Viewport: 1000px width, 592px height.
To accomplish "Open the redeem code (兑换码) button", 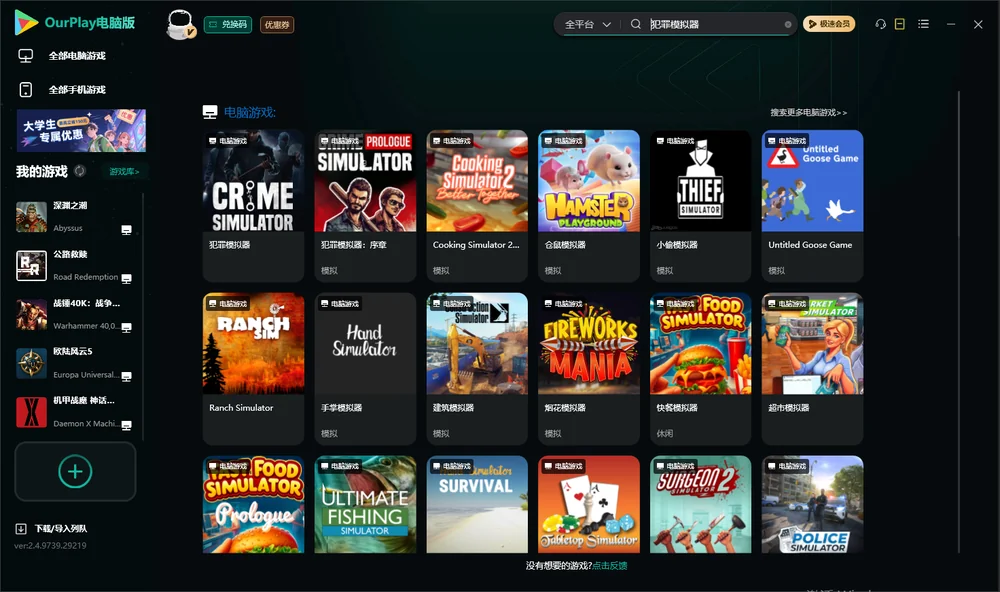I will (228, 24).
